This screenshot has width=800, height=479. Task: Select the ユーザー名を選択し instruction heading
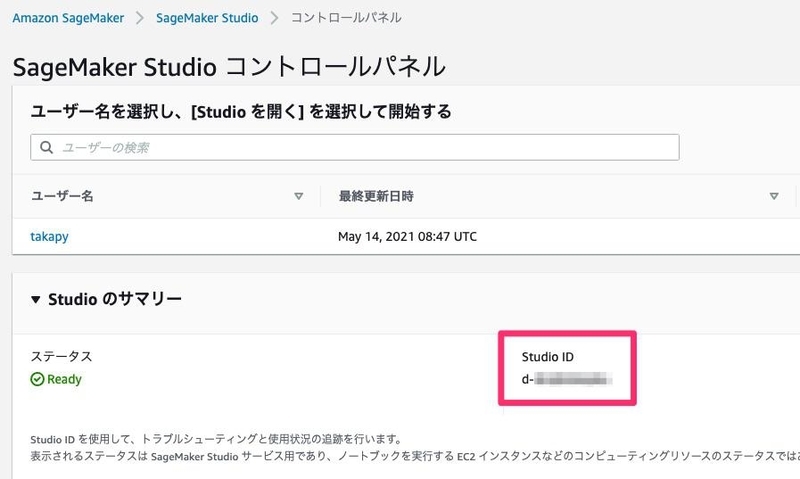(x=241, y=111)
